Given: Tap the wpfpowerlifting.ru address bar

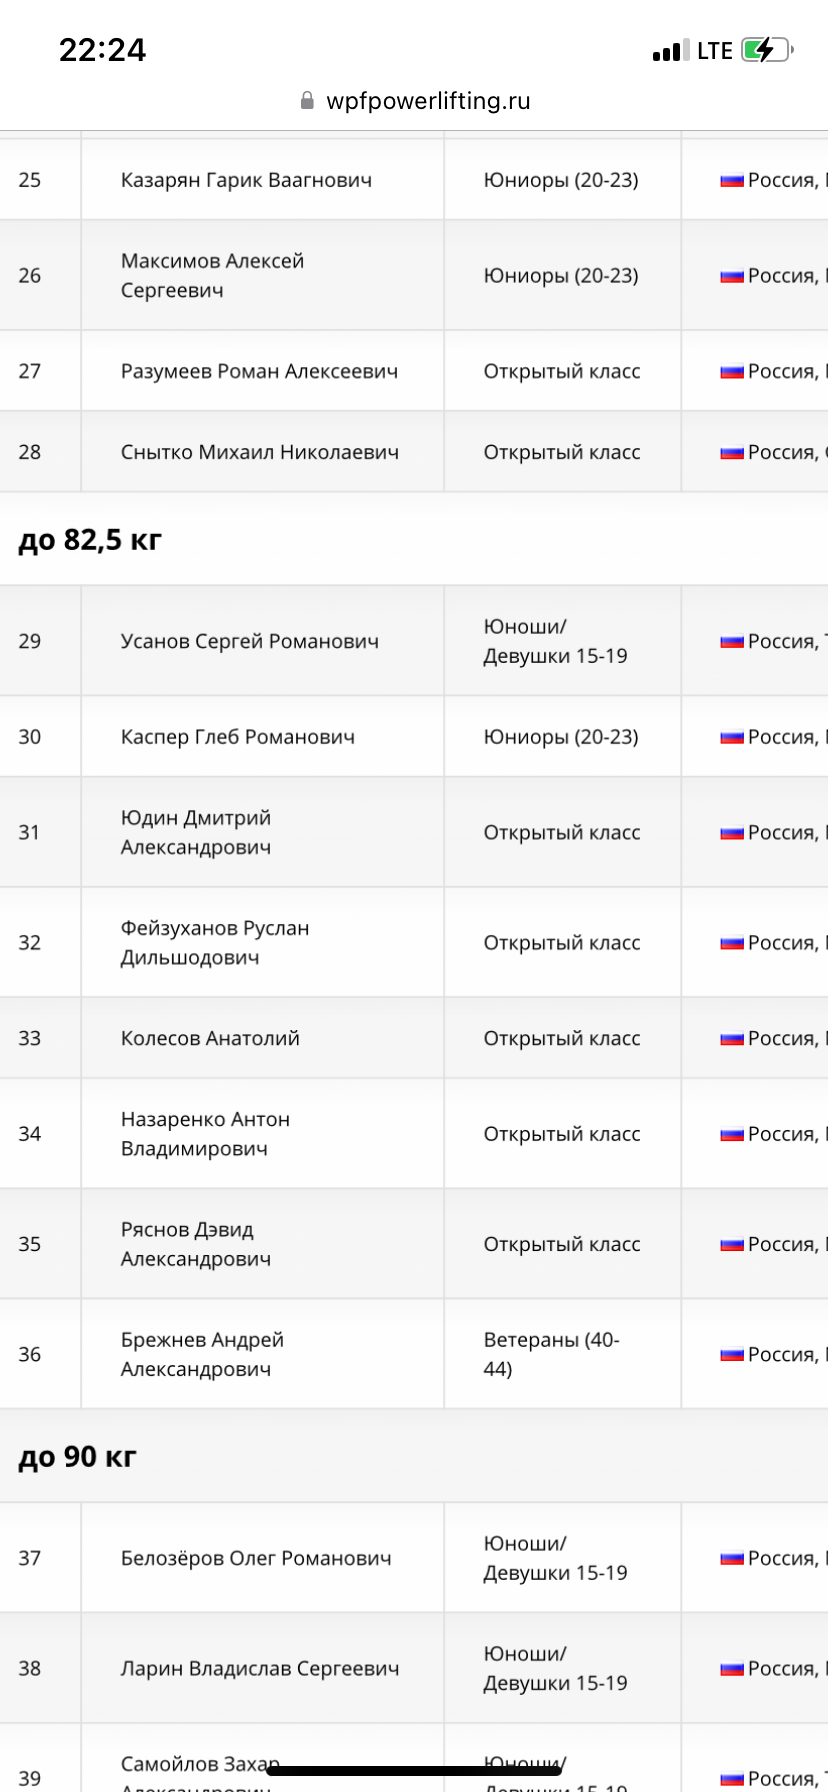Looking at the screenshot, I should click(x=415, y=101).
